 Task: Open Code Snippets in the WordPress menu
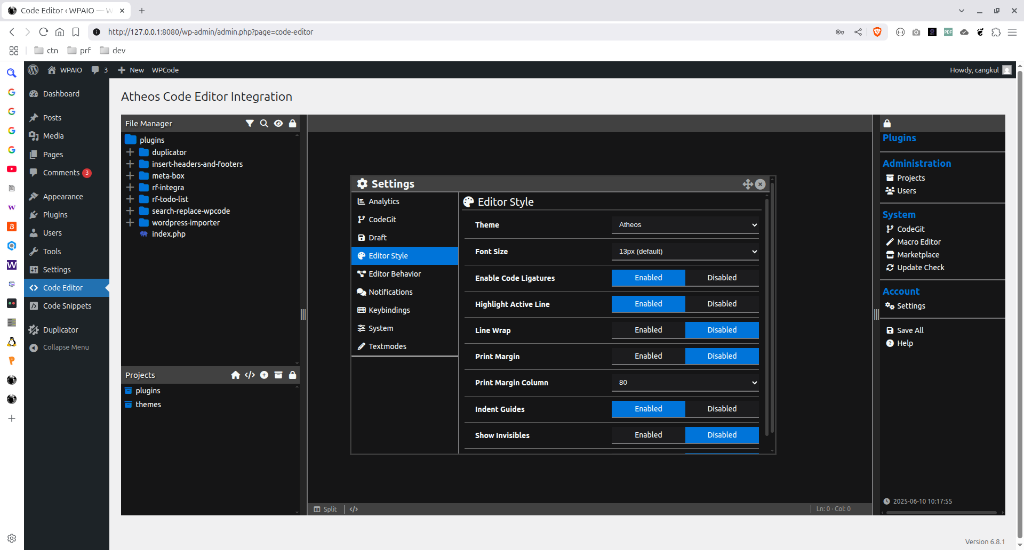pyautogui.click(x=67, y=306)
